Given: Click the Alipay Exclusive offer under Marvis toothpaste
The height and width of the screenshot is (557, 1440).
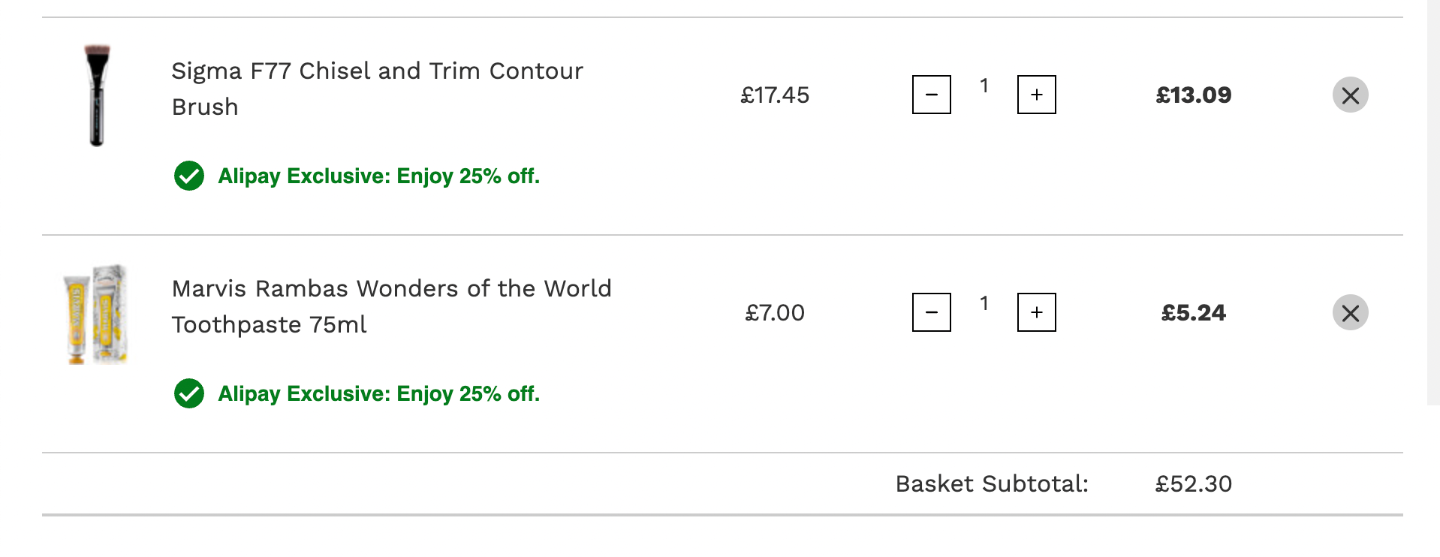Looking at the screenshot, I should click(379, 394).
